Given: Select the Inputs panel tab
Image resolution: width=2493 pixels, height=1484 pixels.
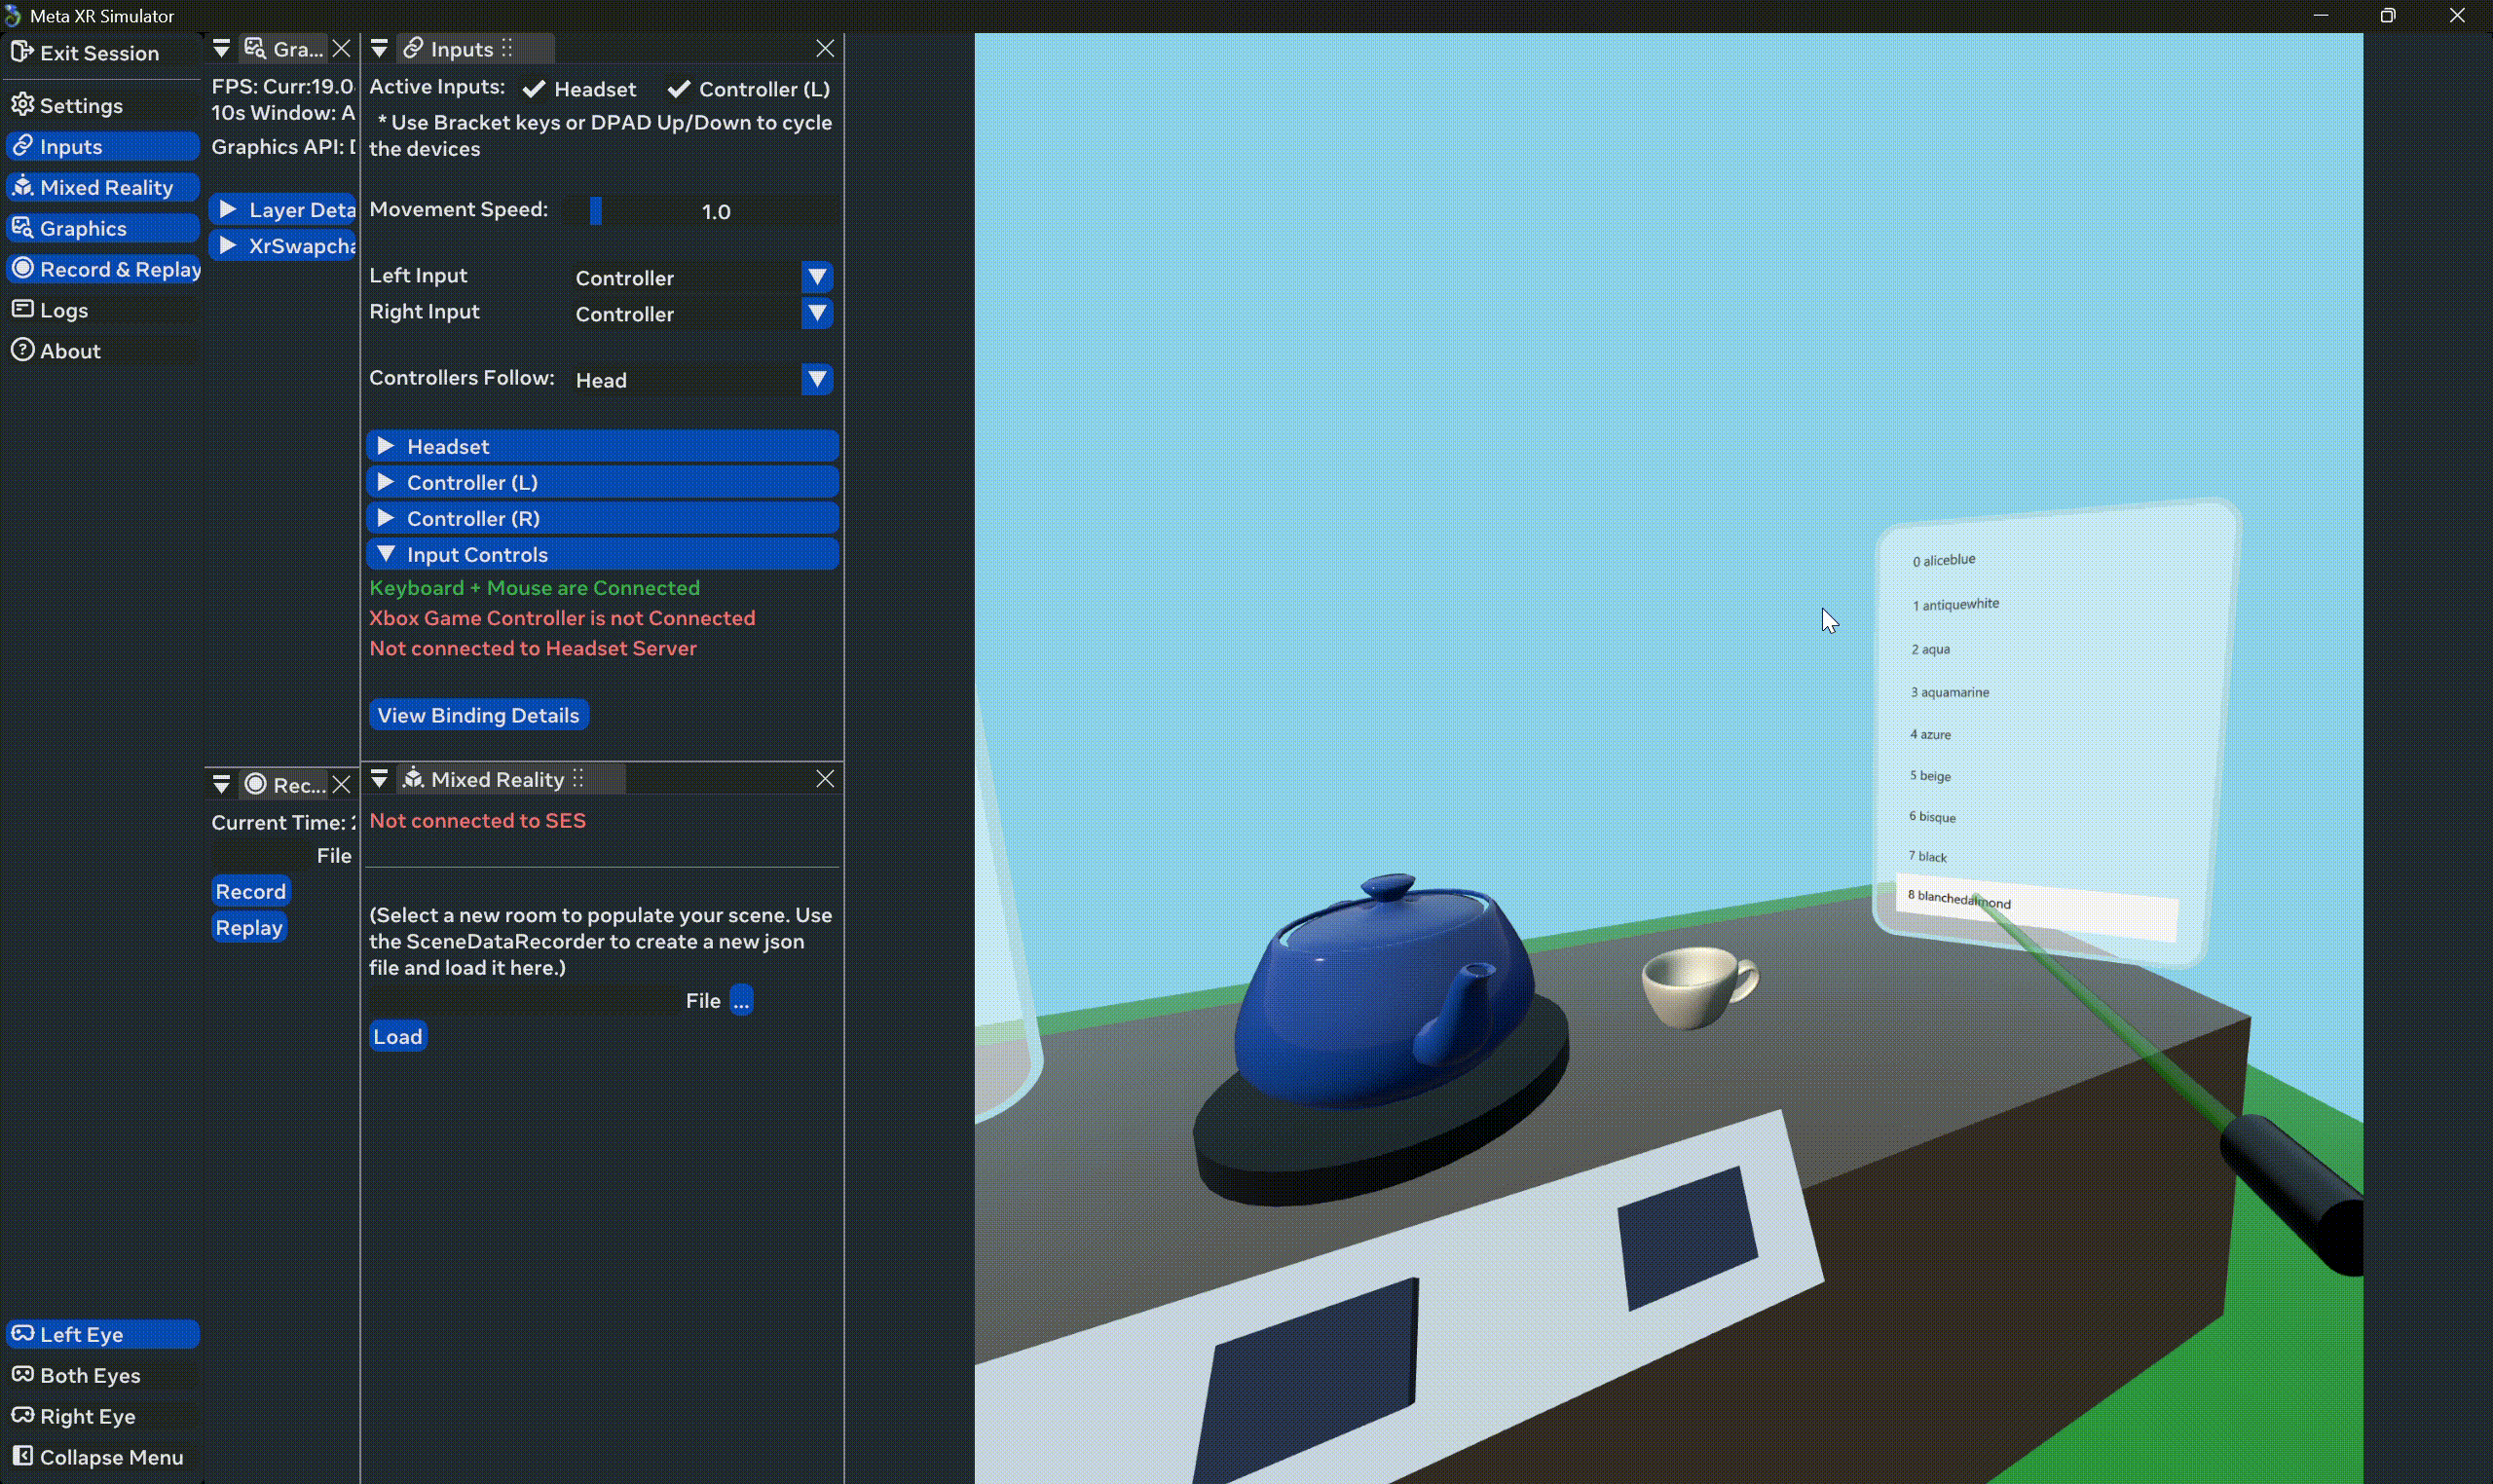Looking at the screenshot, I should tap(461, 49).
